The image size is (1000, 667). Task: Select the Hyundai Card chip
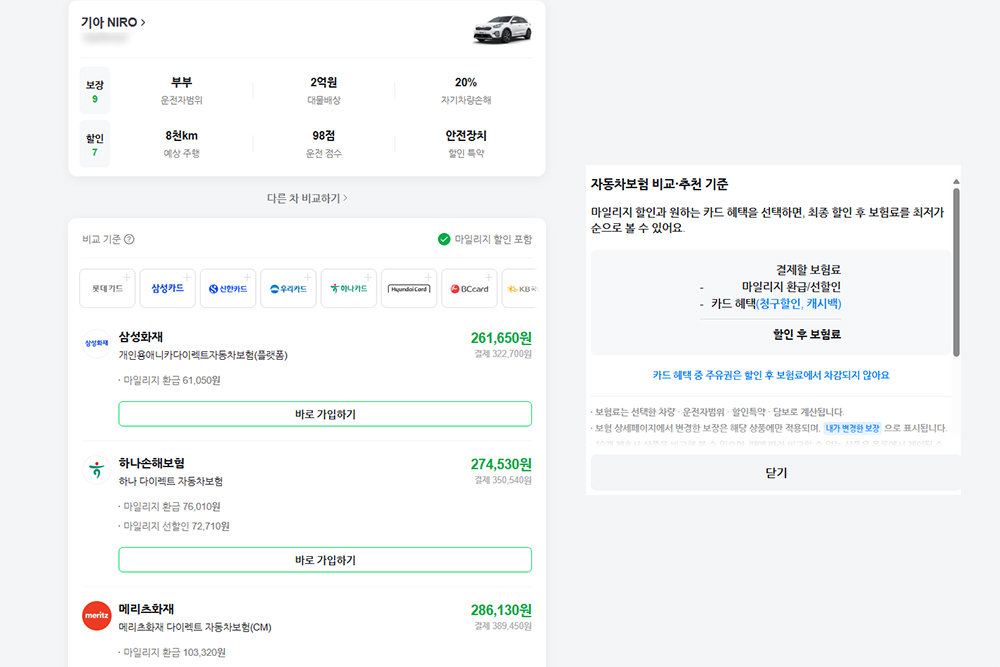click(x=408, y=288)
